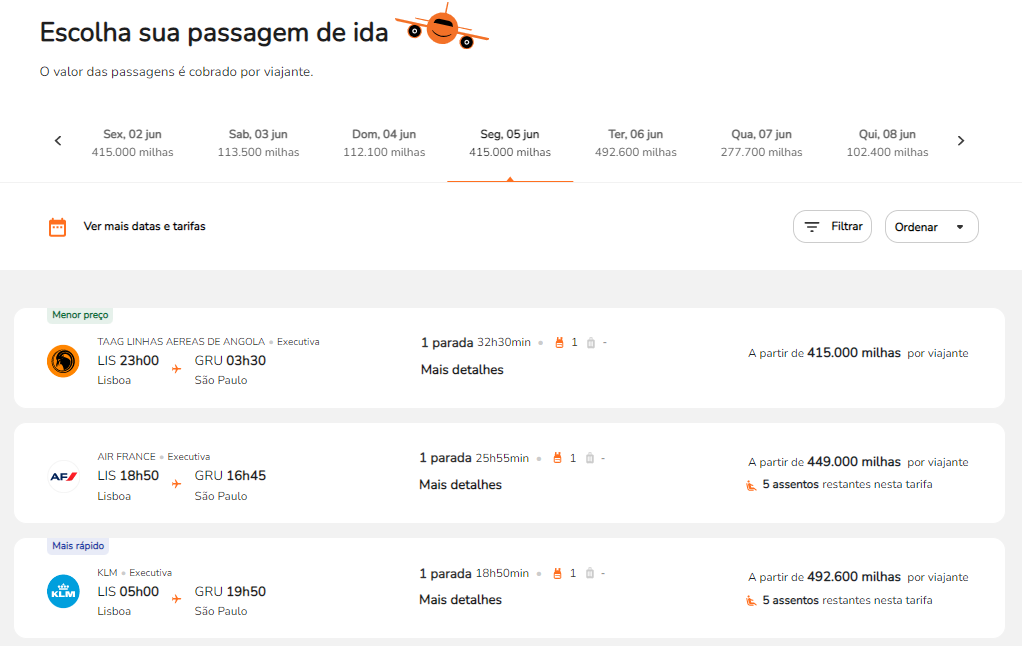Select the Qui, 08 jun date tab
This screenshot has height=646, width=1022.
coord(887,143)
